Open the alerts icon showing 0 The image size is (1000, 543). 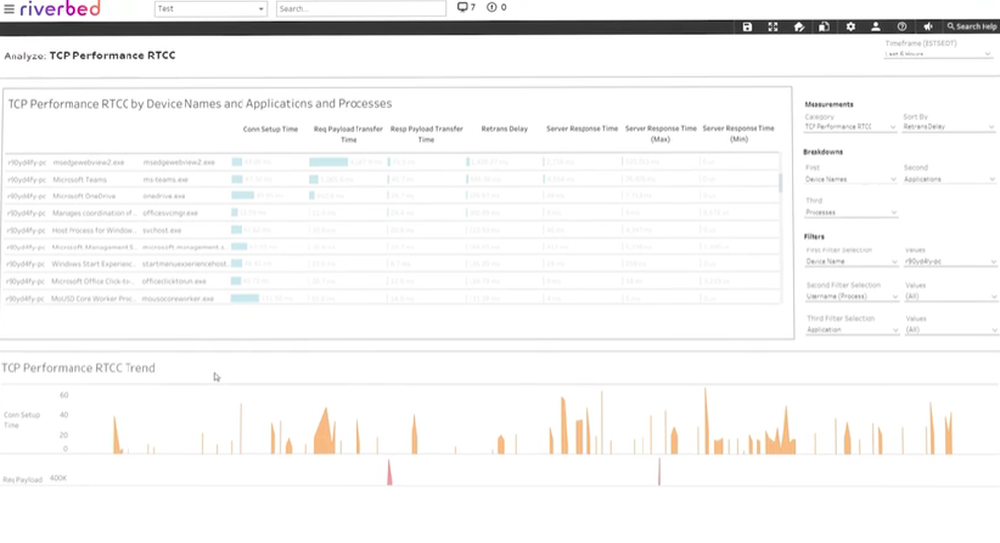(x=496, y=8)
